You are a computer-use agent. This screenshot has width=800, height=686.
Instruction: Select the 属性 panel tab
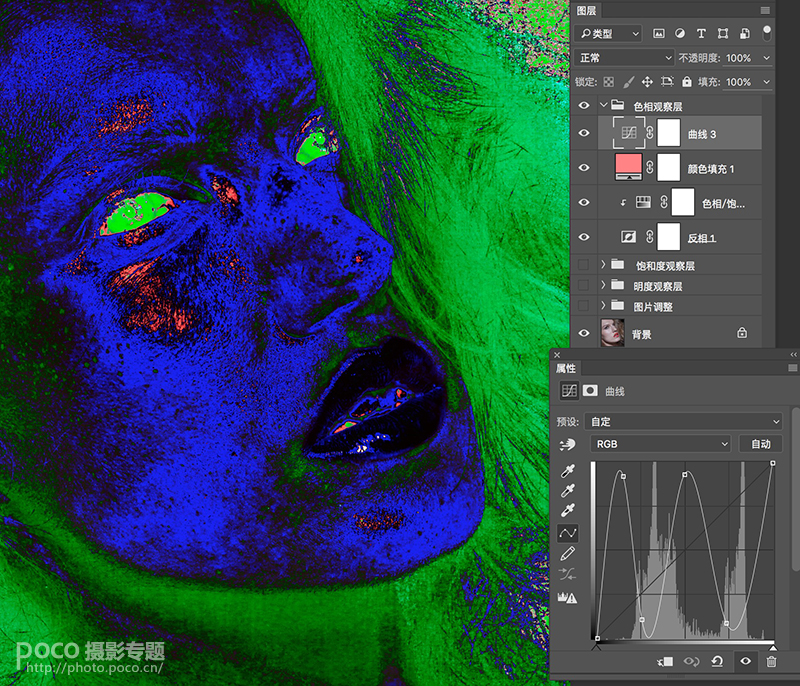[x=566, y=368]
